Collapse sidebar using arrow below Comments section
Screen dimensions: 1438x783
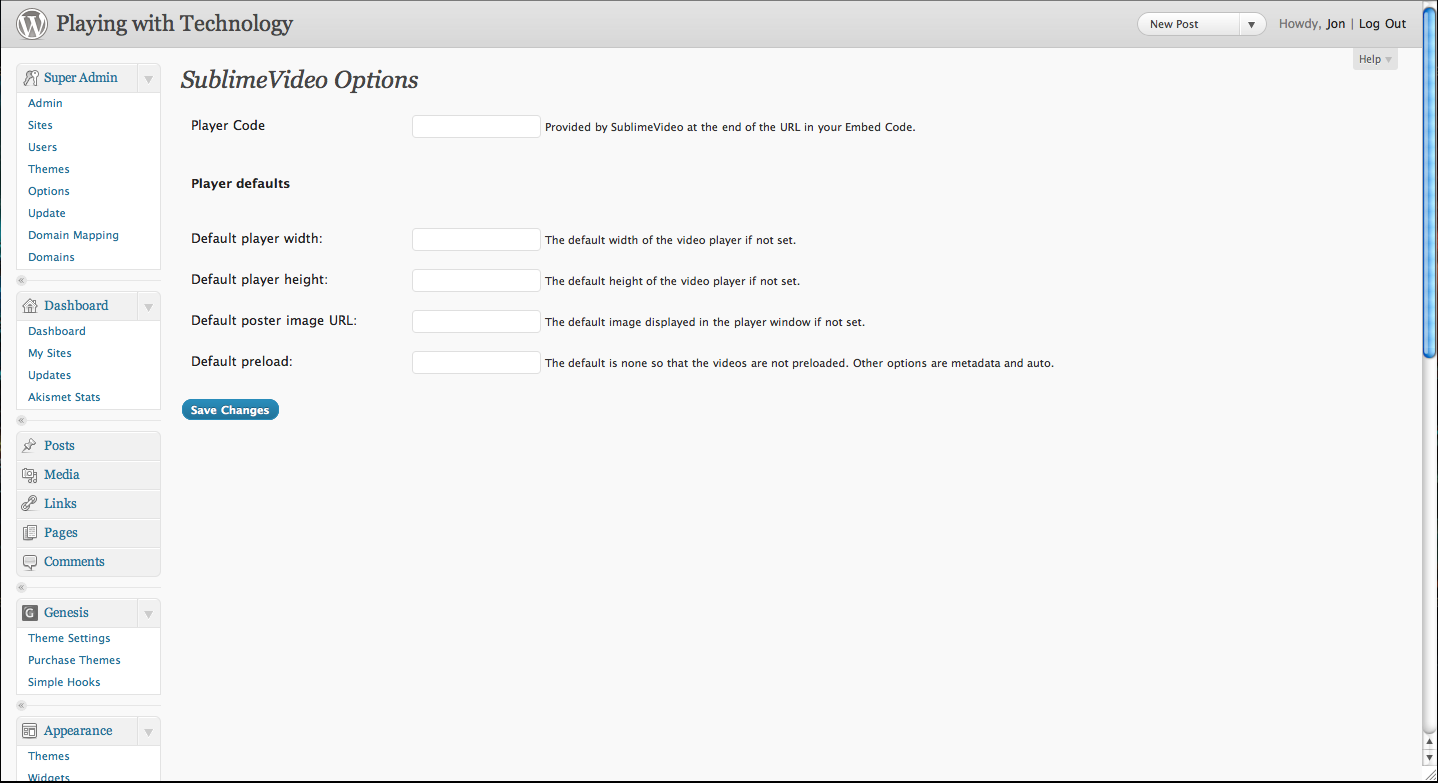[x=21, y=587]
